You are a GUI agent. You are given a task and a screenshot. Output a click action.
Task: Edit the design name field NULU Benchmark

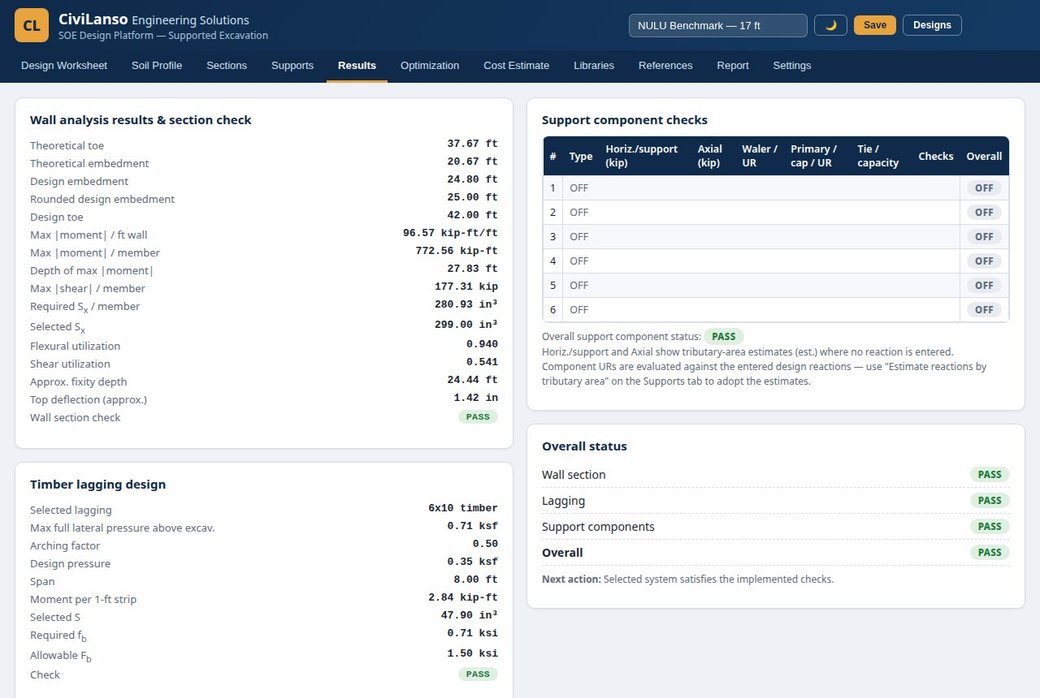pyautogui.click(x=718, y=25)
